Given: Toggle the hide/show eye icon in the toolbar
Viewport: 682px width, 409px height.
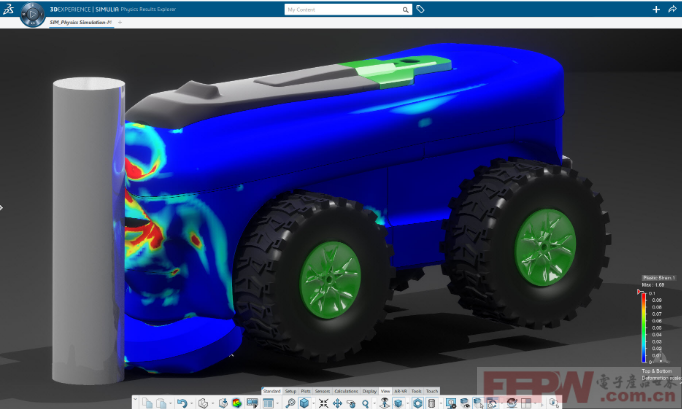Looking at the screenshot, I should point(464,403).
